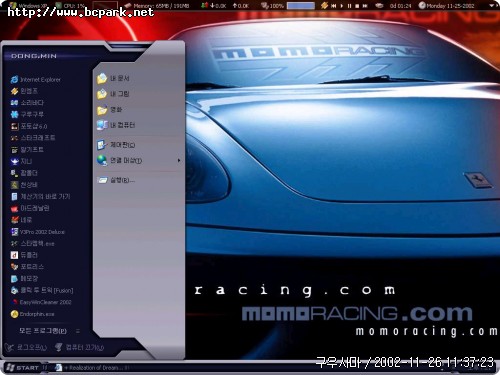Click the Monday 11-25-2002 date display
The height and width of the screenshot is (375, 500).
(x=447, y=6)
